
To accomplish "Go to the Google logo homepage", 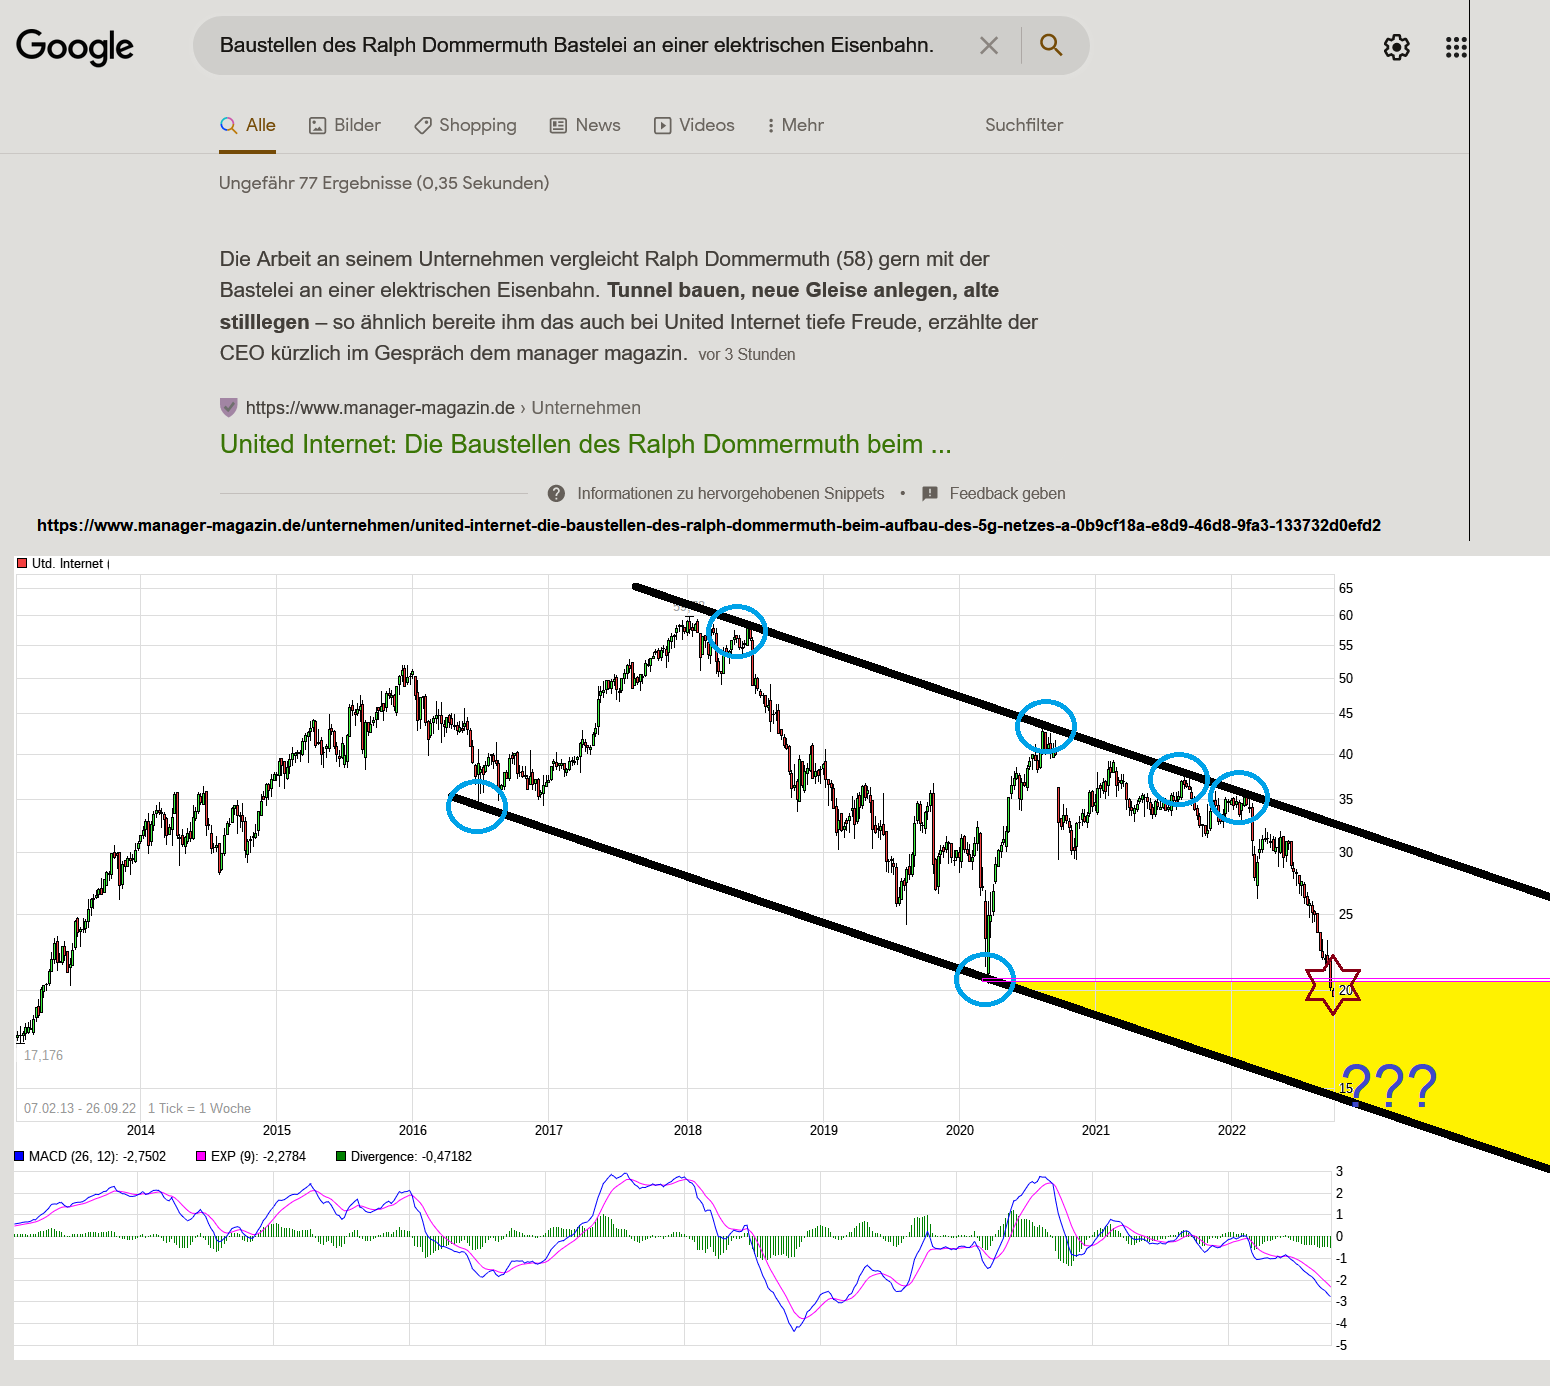I will pyautogui.click(x=75, y=46).
